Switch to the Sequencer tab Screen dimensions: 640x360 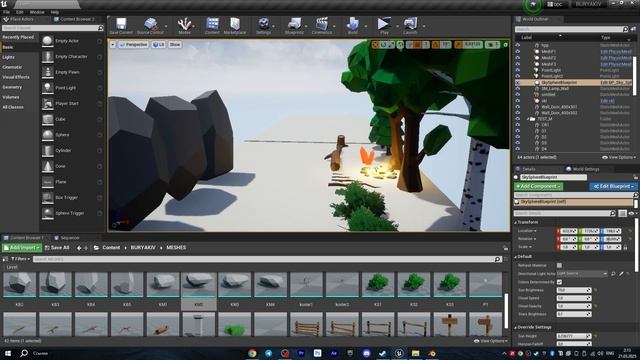click(67, 238)
